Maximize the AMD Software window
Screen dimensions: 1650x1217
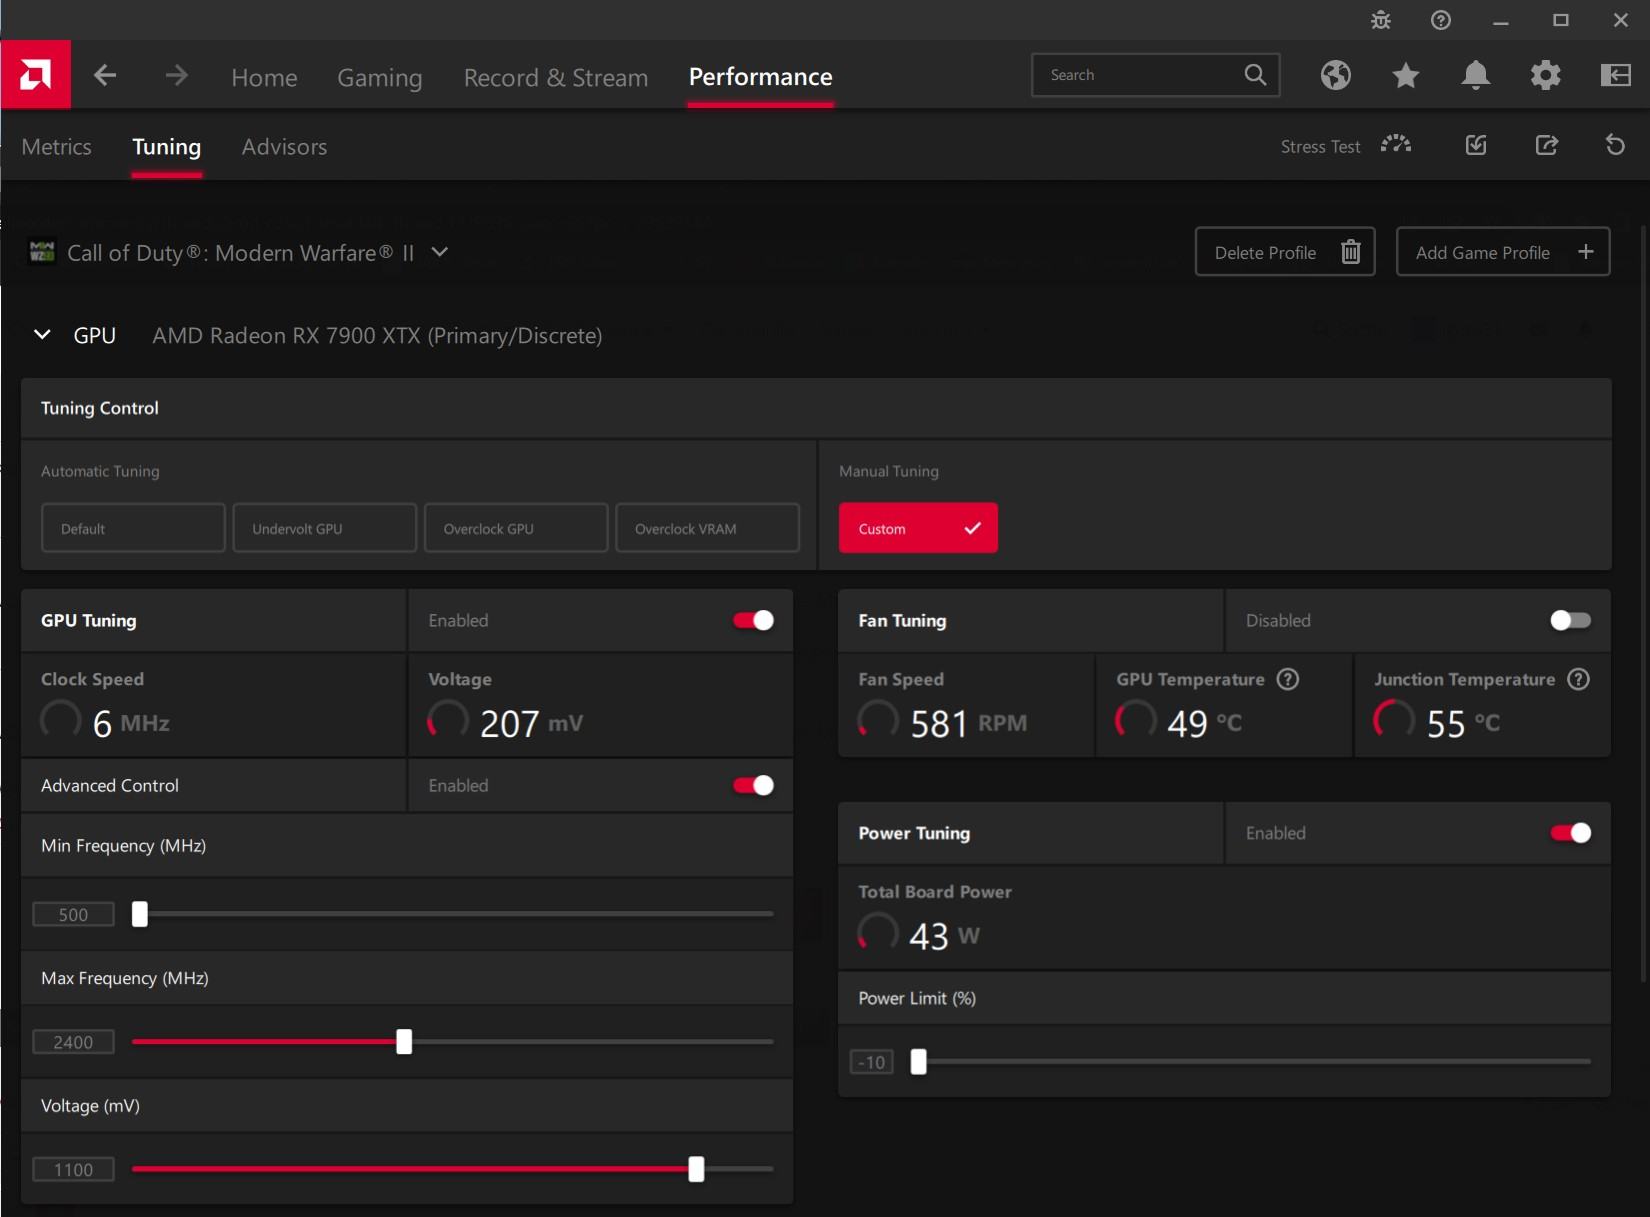tap(1561, 20)
